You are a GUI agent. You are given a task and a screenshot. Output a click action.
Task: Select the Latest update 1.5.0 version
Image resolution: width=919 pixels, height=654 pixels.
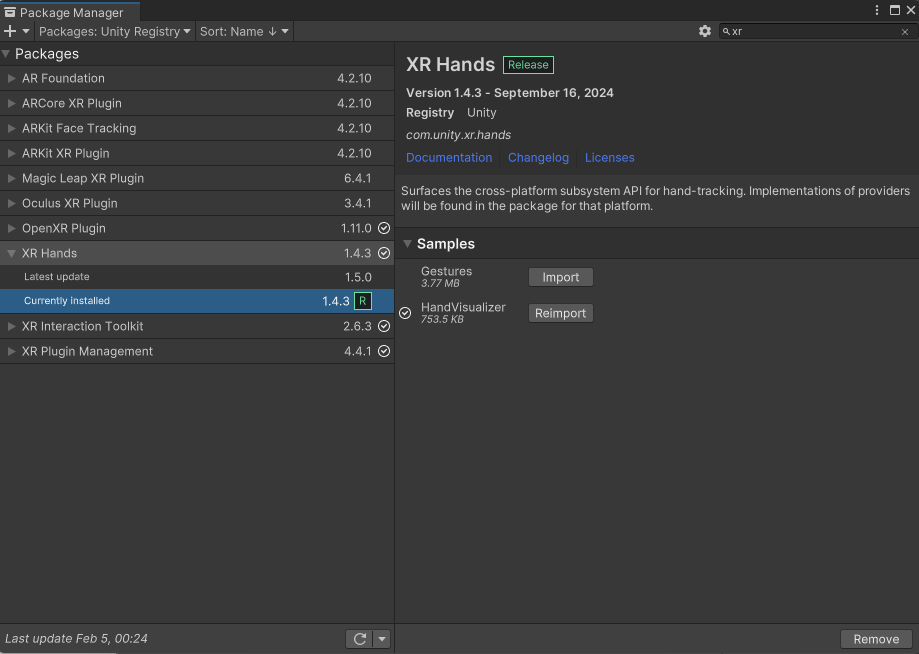(x=197, y=277)
